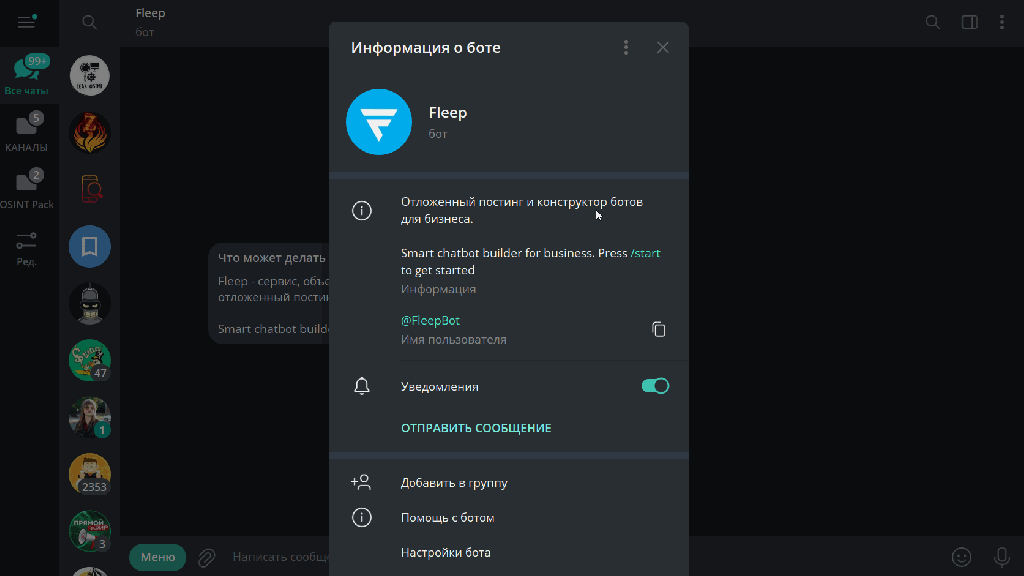
Task: Switch to КАНАЛЫ folder
Action: point(27,133)
